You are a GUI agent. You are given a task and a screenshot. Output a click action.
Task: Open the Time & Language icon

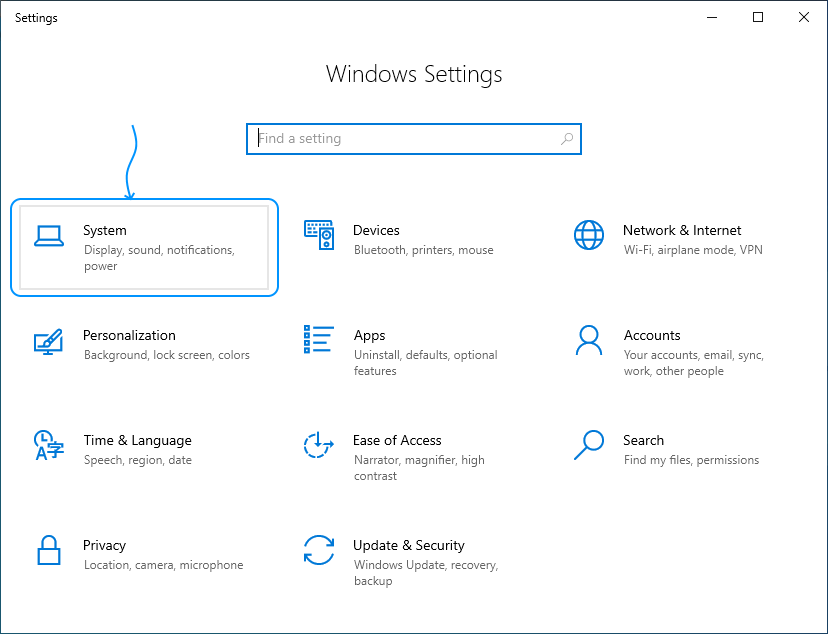point(49,445)
